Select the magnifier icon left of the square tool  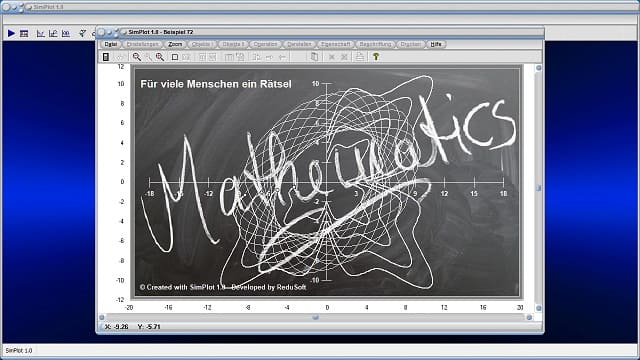click(x=160, y=57)
